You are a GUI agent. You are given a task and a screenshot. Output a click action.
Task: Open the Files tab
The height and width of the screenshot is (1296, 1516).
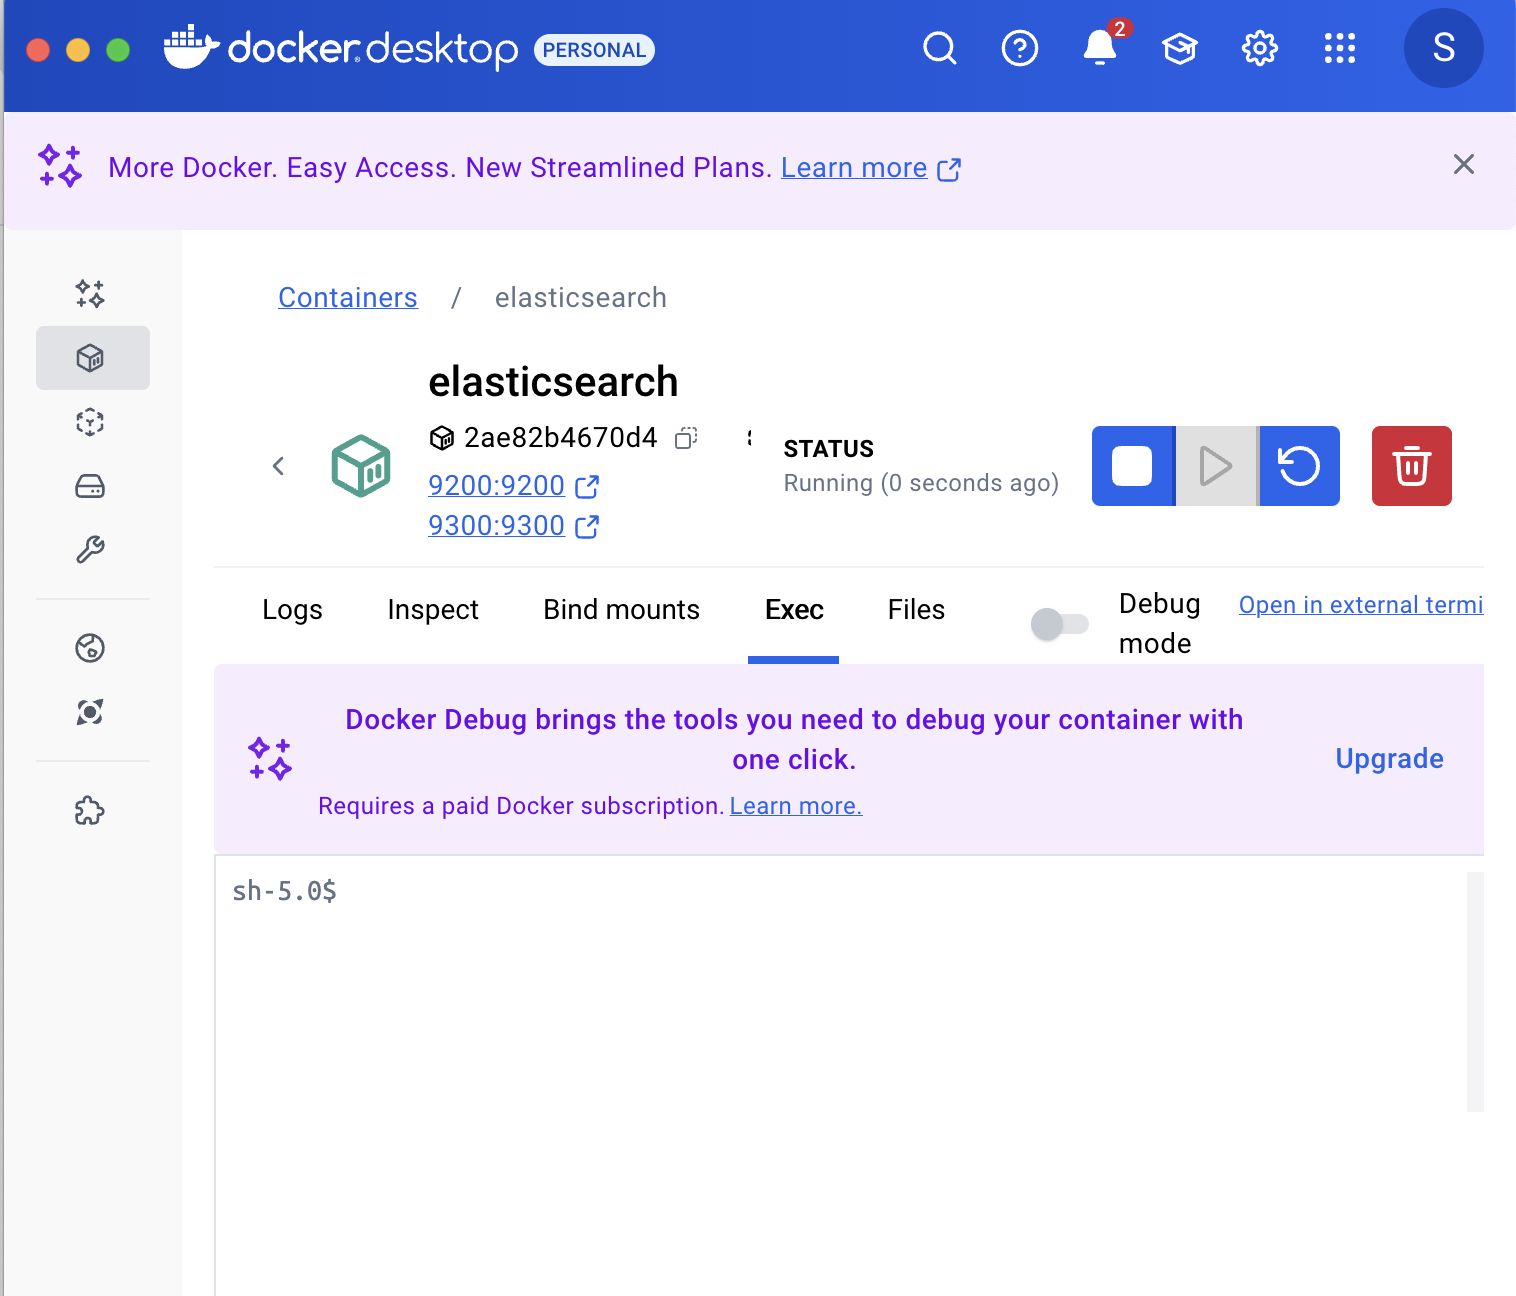pyautogui.click(x=916, y=610)
